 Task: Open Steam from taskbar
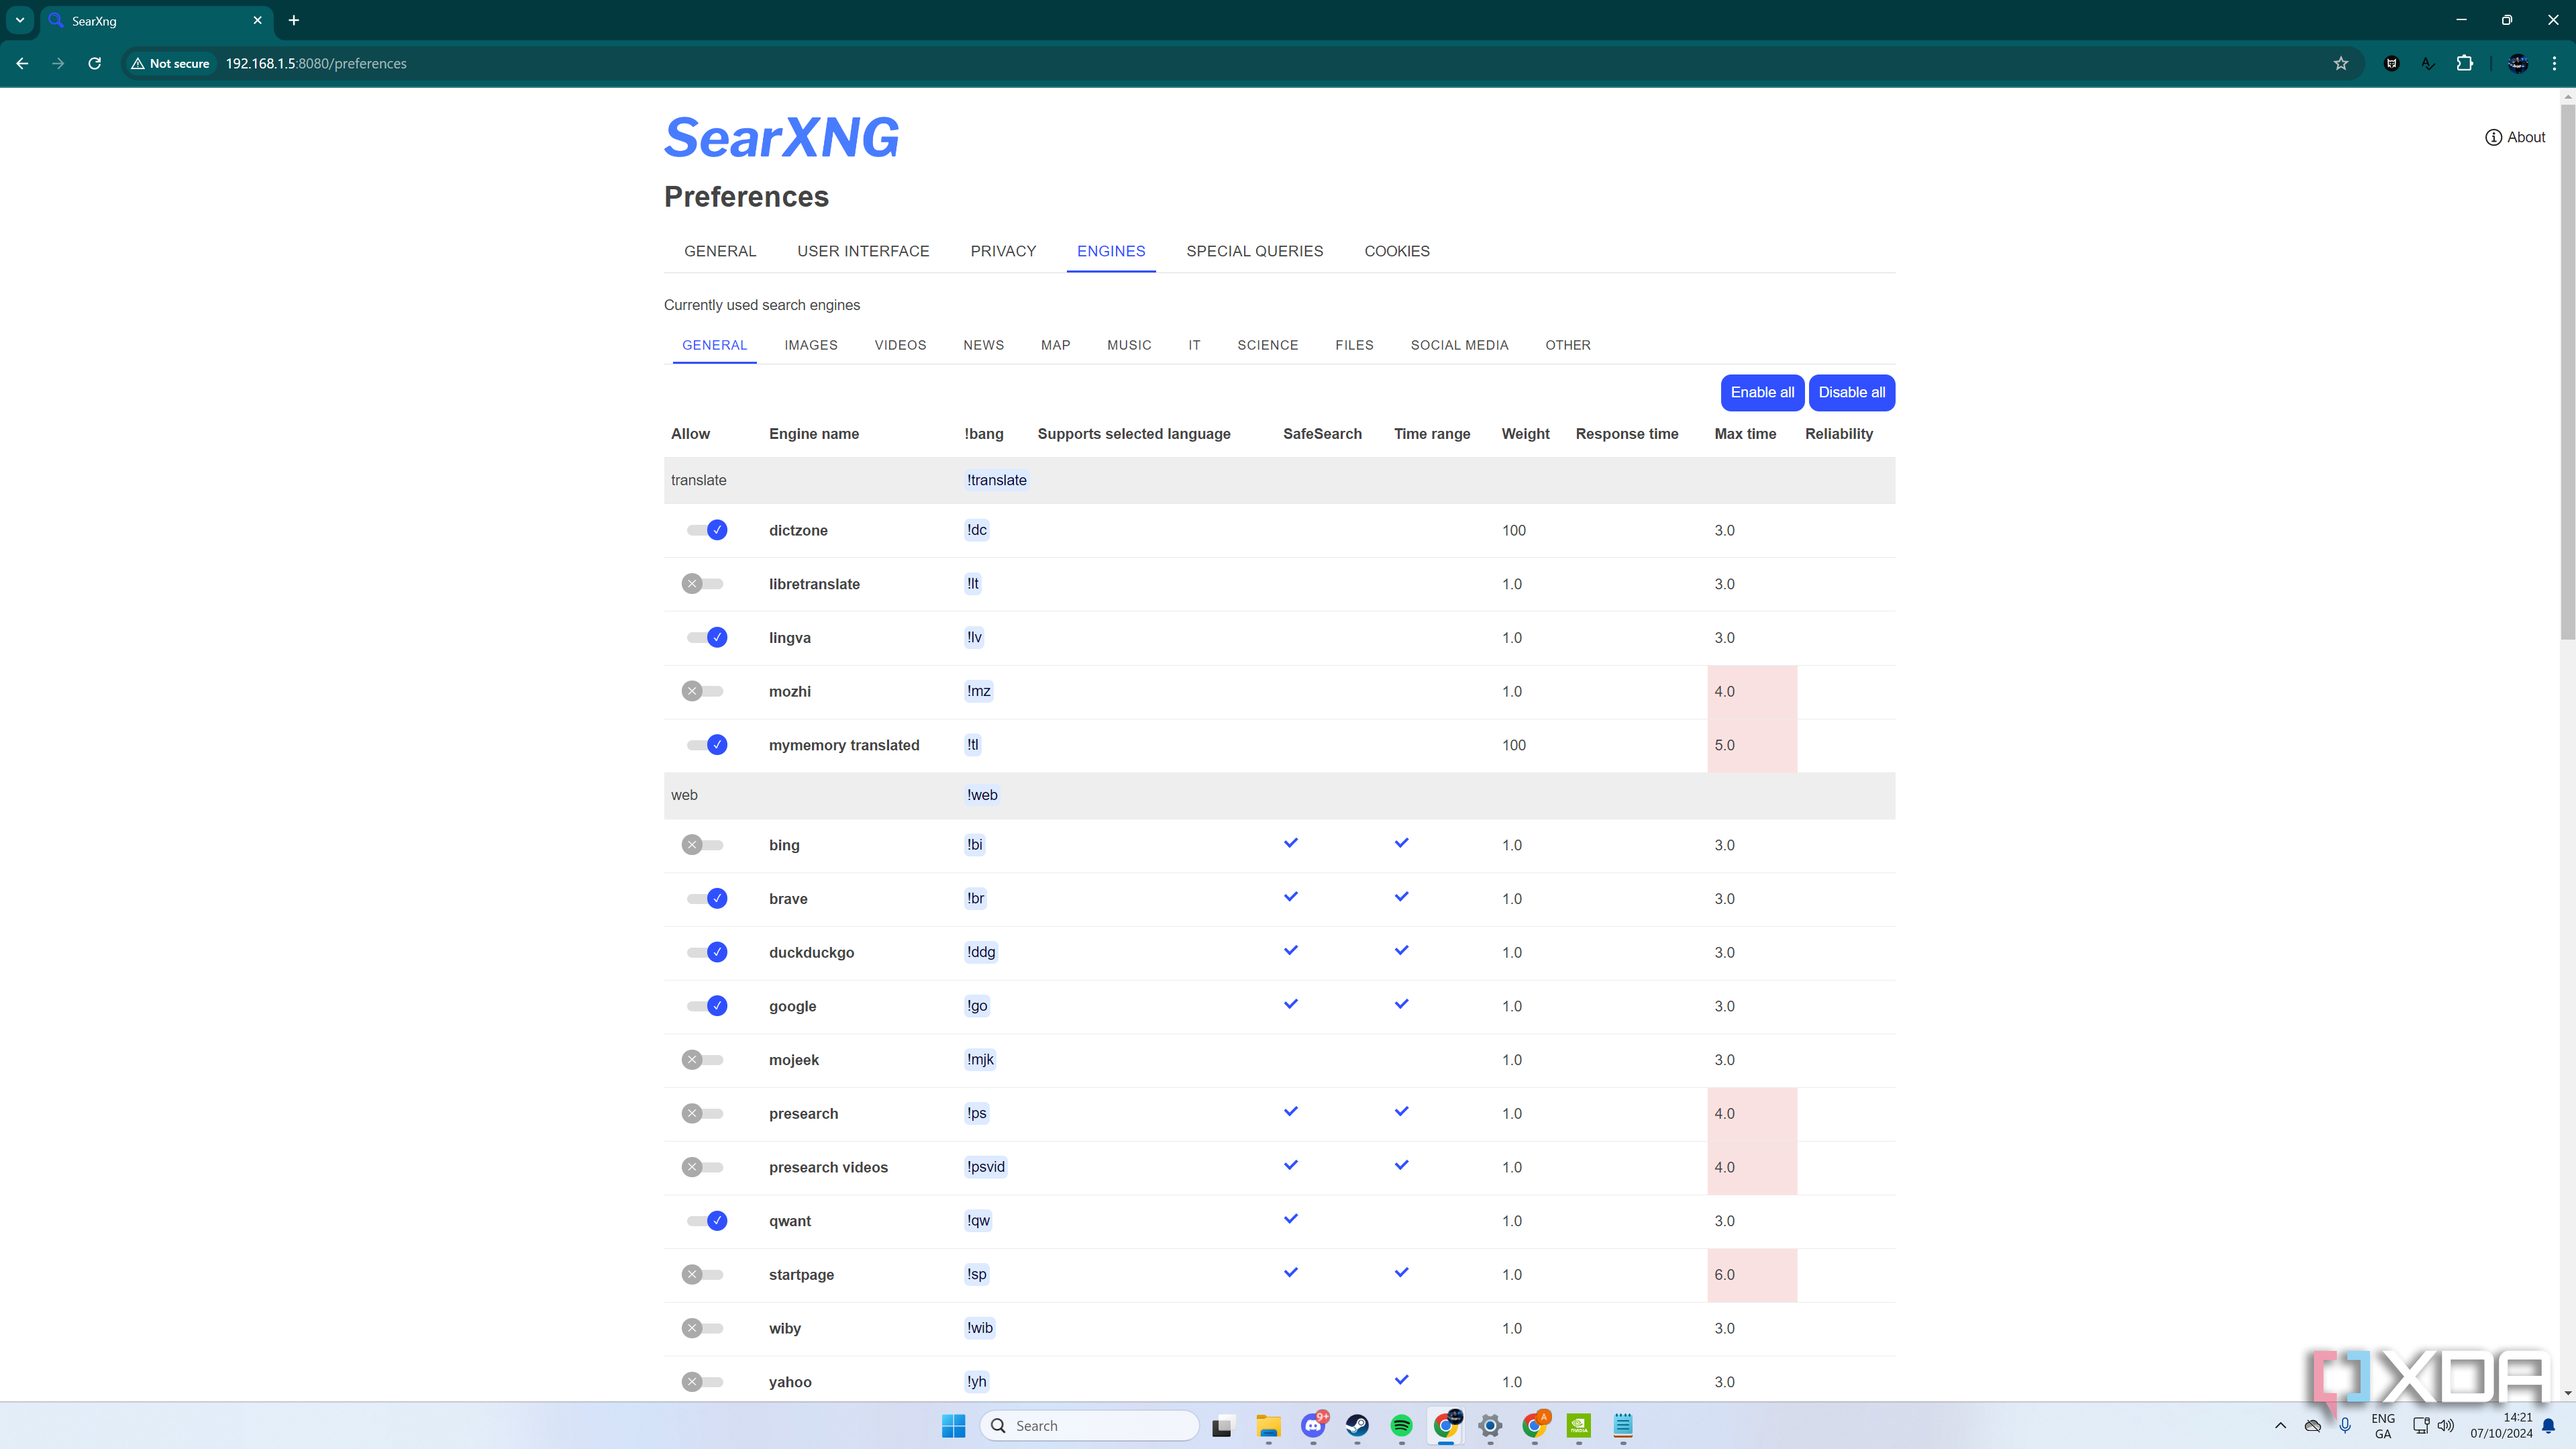(1357, 1426)
